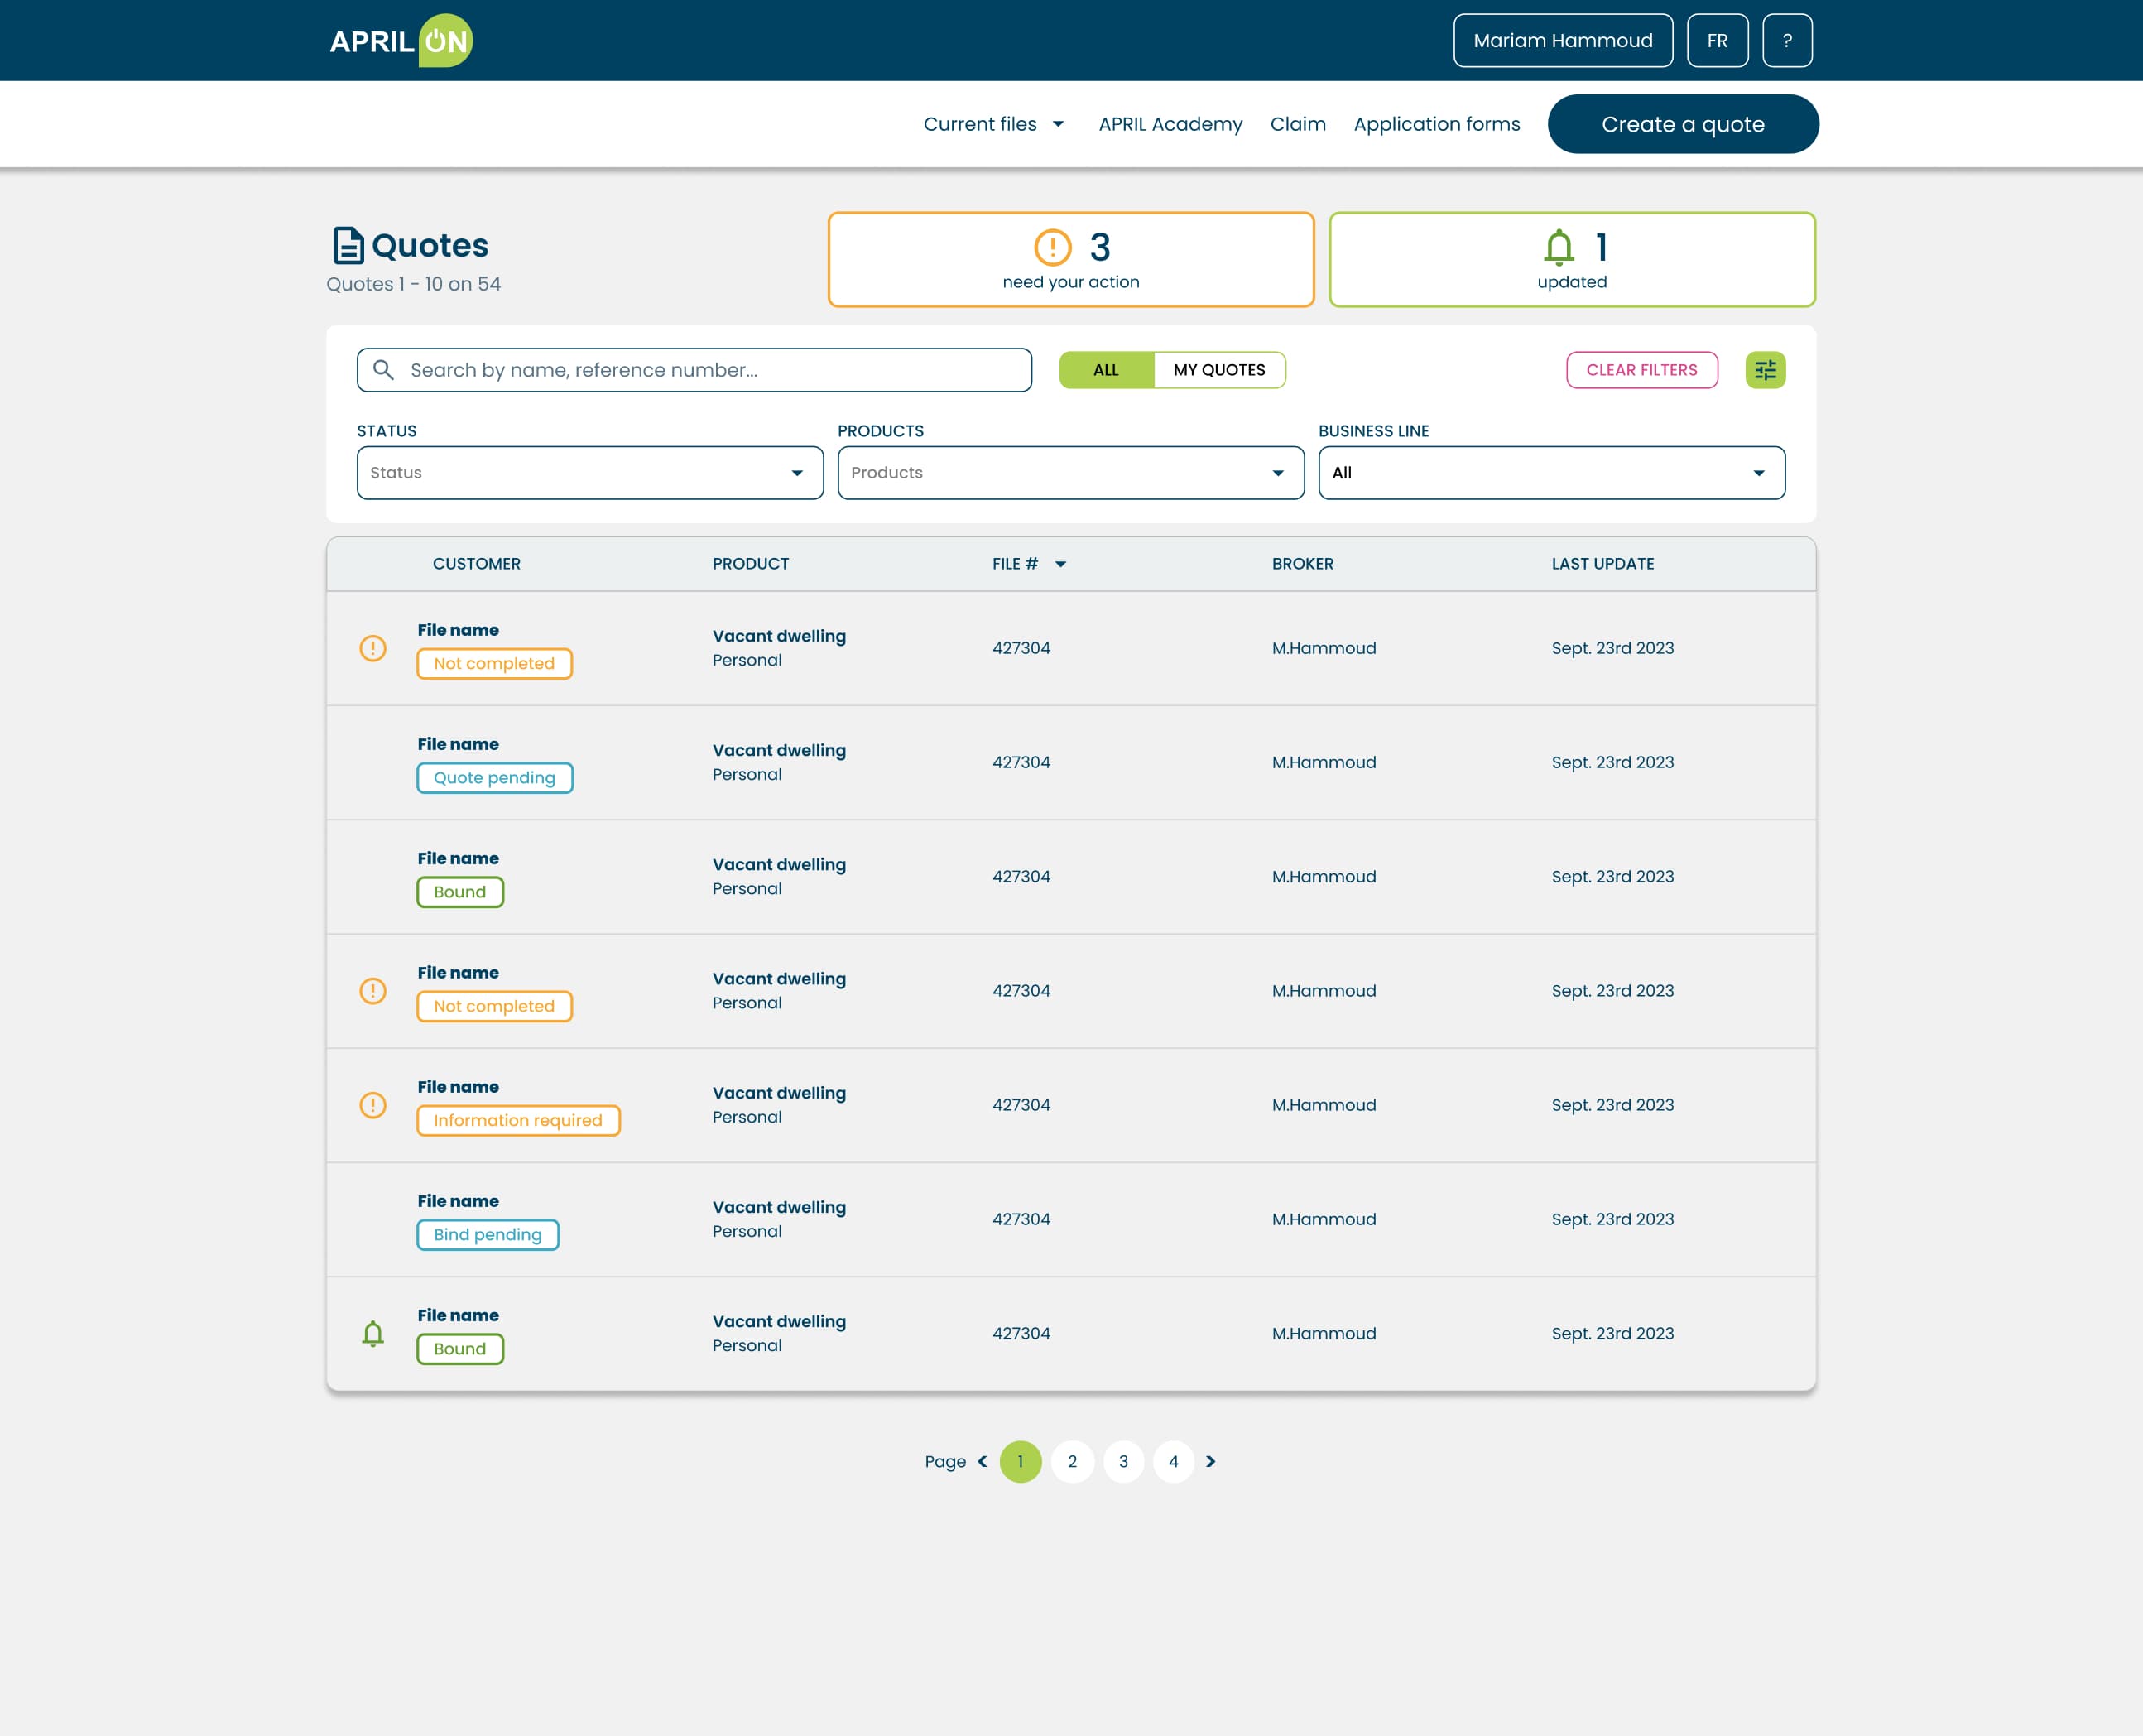Click the help question mark button

click(x=1787, y=41)
